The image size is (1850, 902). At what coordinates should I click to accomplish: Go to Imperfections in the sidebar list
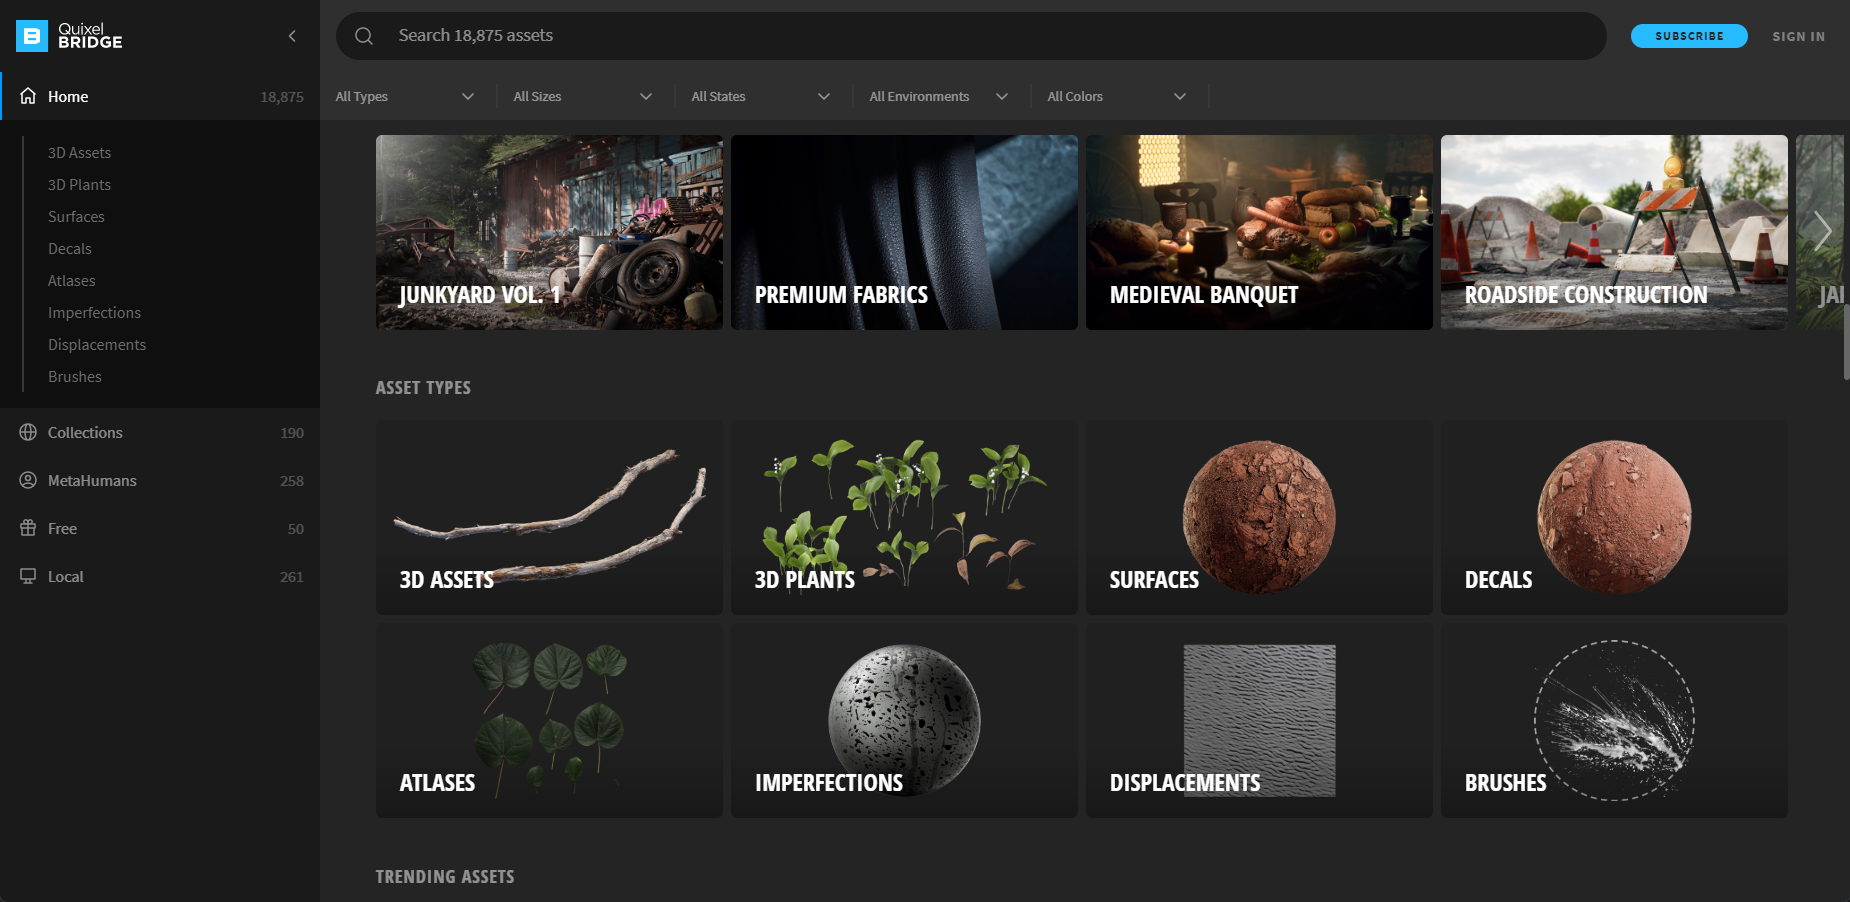click(94, 313)
